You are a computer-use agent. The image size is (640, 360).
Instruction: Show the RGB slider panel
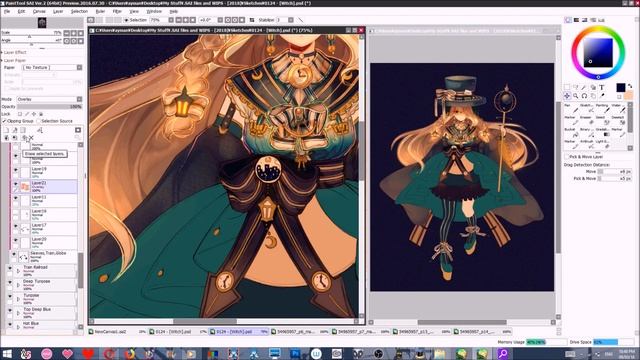576,20
